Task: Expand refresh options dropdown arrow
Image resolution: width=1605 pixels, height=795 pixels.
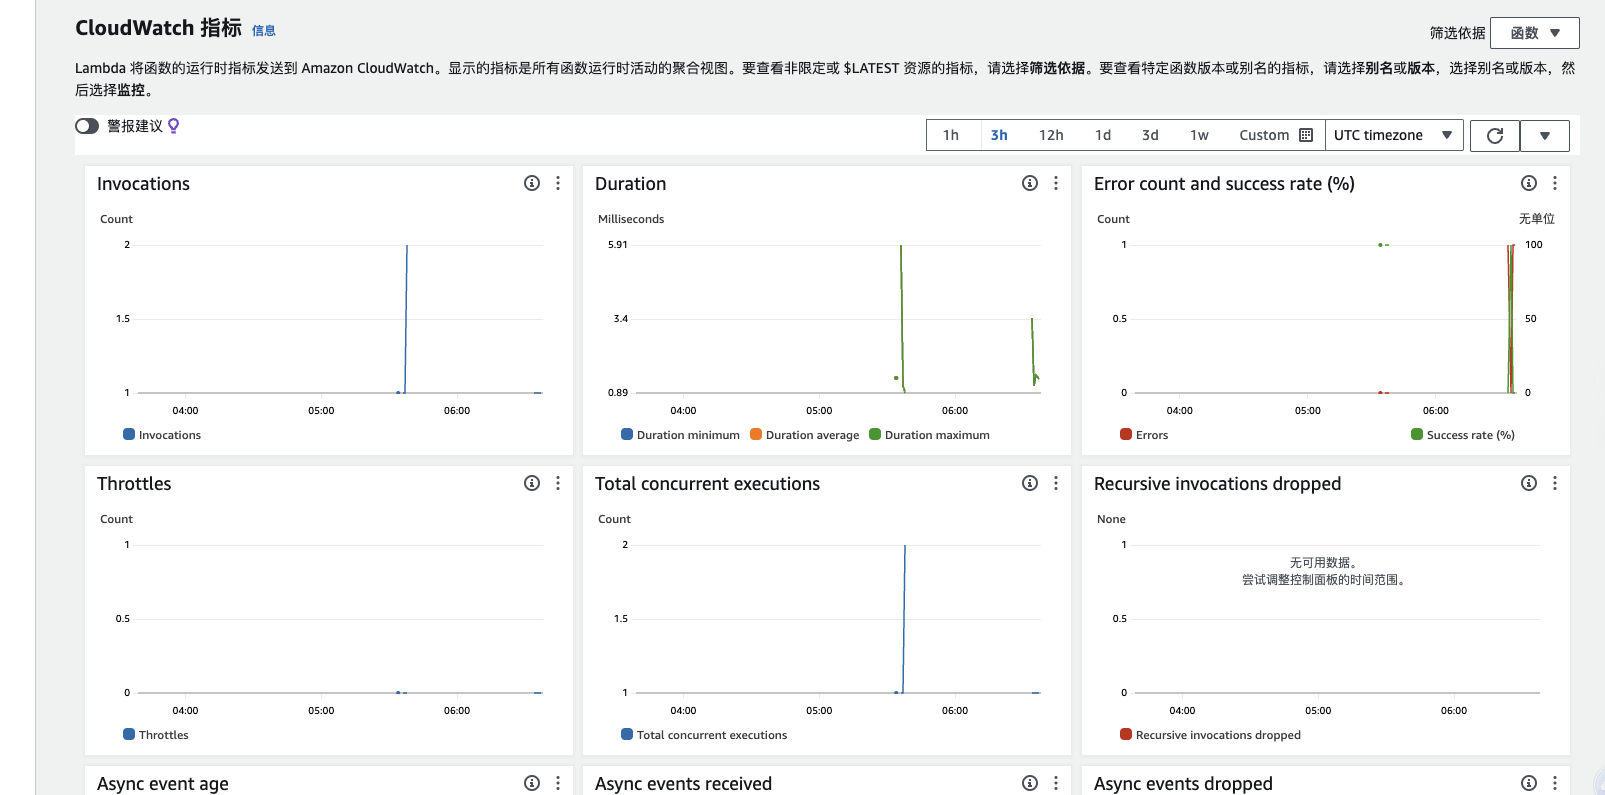Action: tap(1545, 135)
